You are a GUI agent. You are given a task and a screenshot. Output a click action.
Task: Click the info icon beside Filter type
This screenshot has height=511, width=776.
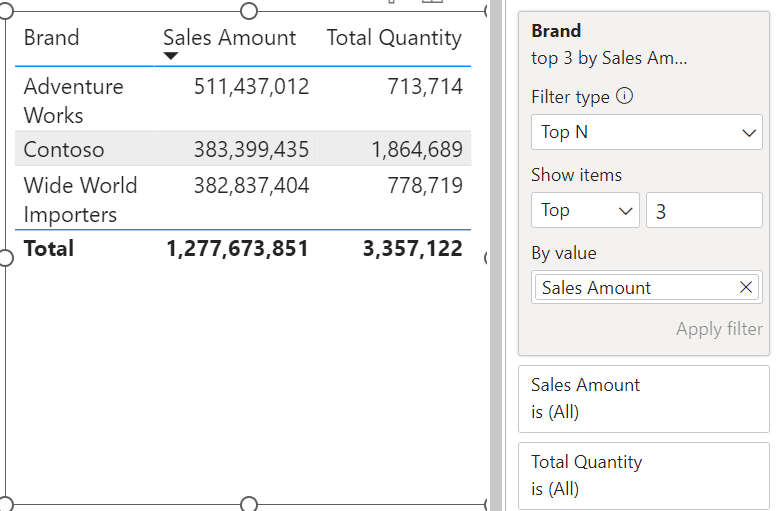[625, 97]
